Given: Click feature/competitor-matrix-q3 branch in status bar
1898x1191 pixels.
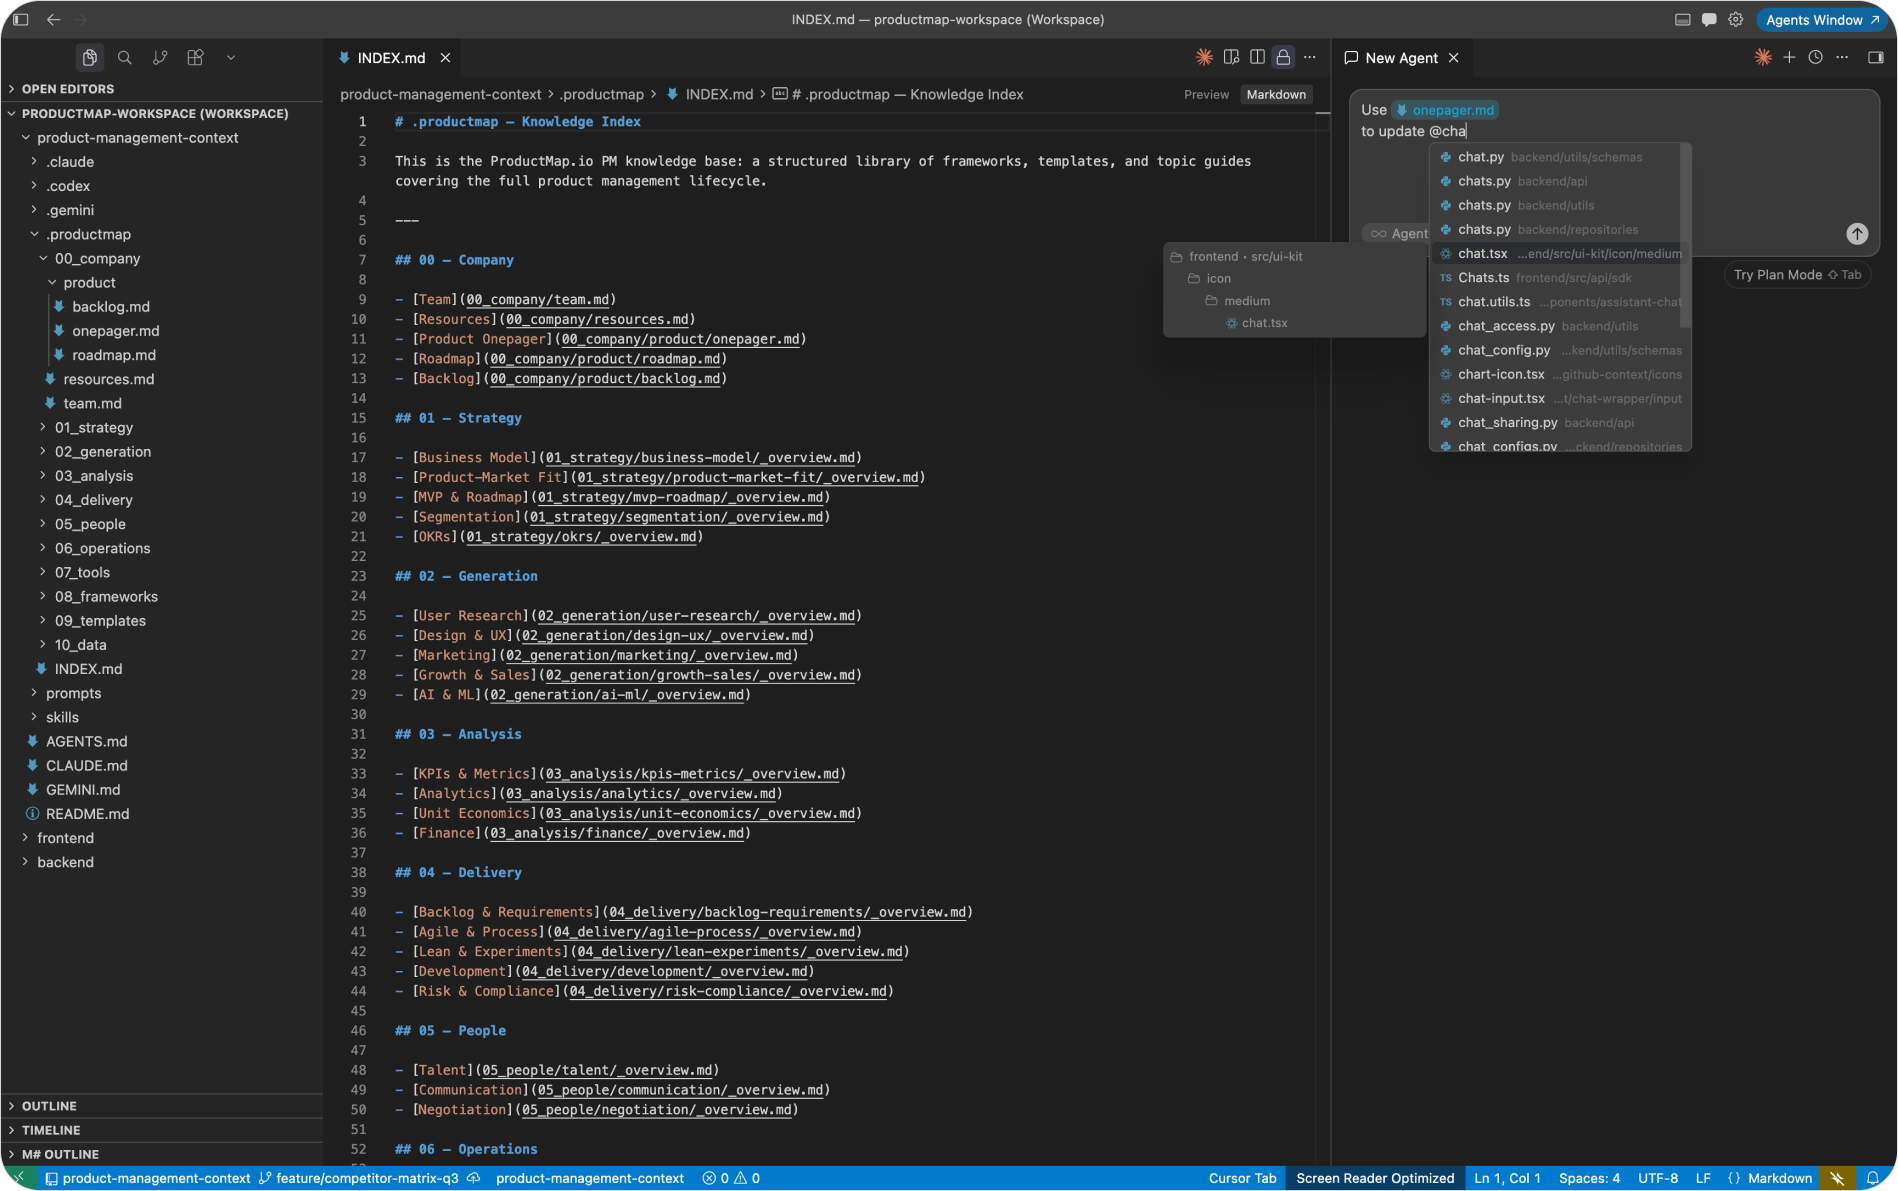Looking at the screenshot, I should 358,1178.
